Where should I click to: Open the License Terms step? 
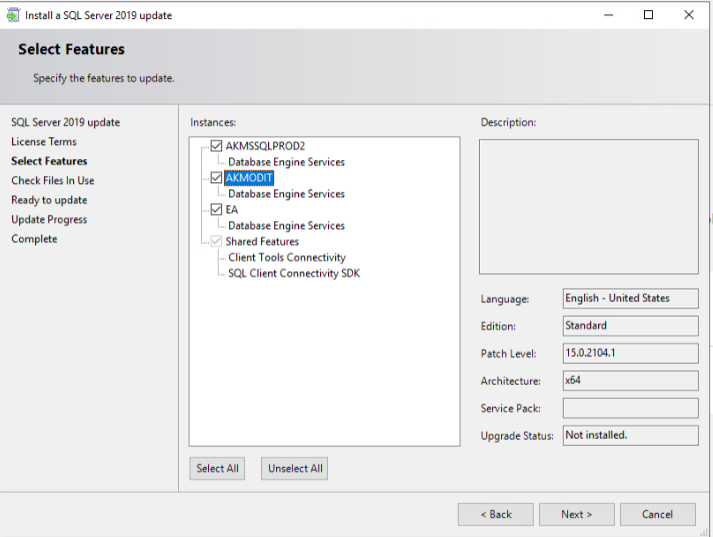click(x=44, y=142)
